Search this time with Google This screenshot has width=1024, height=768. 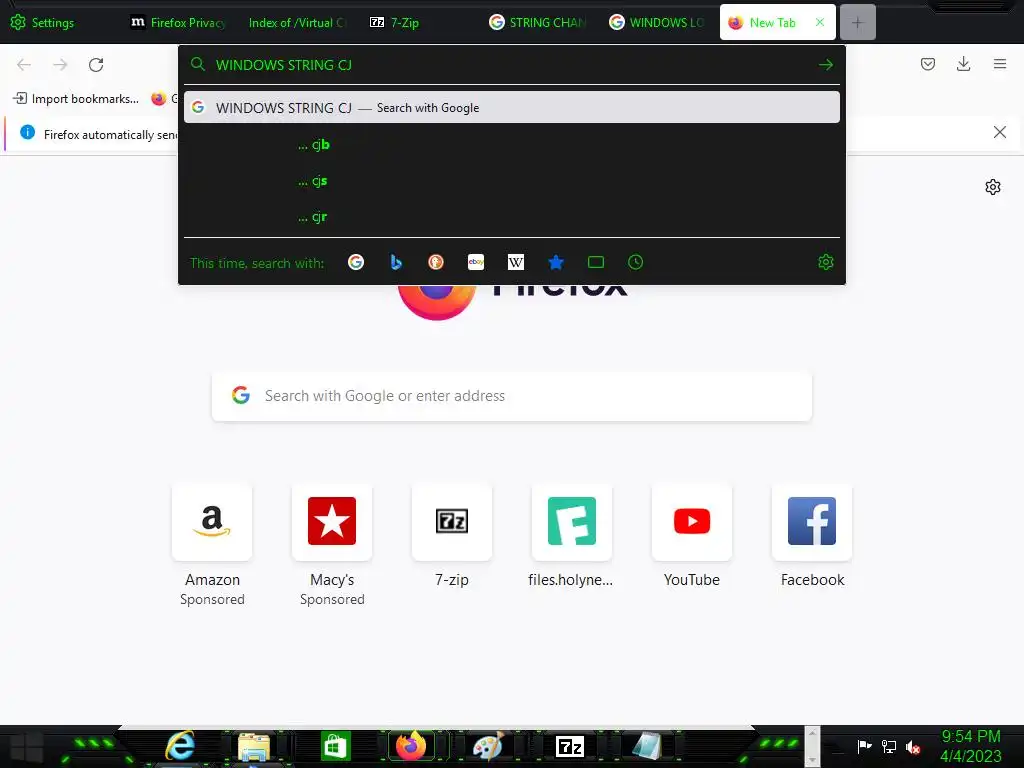click(356, 263)
